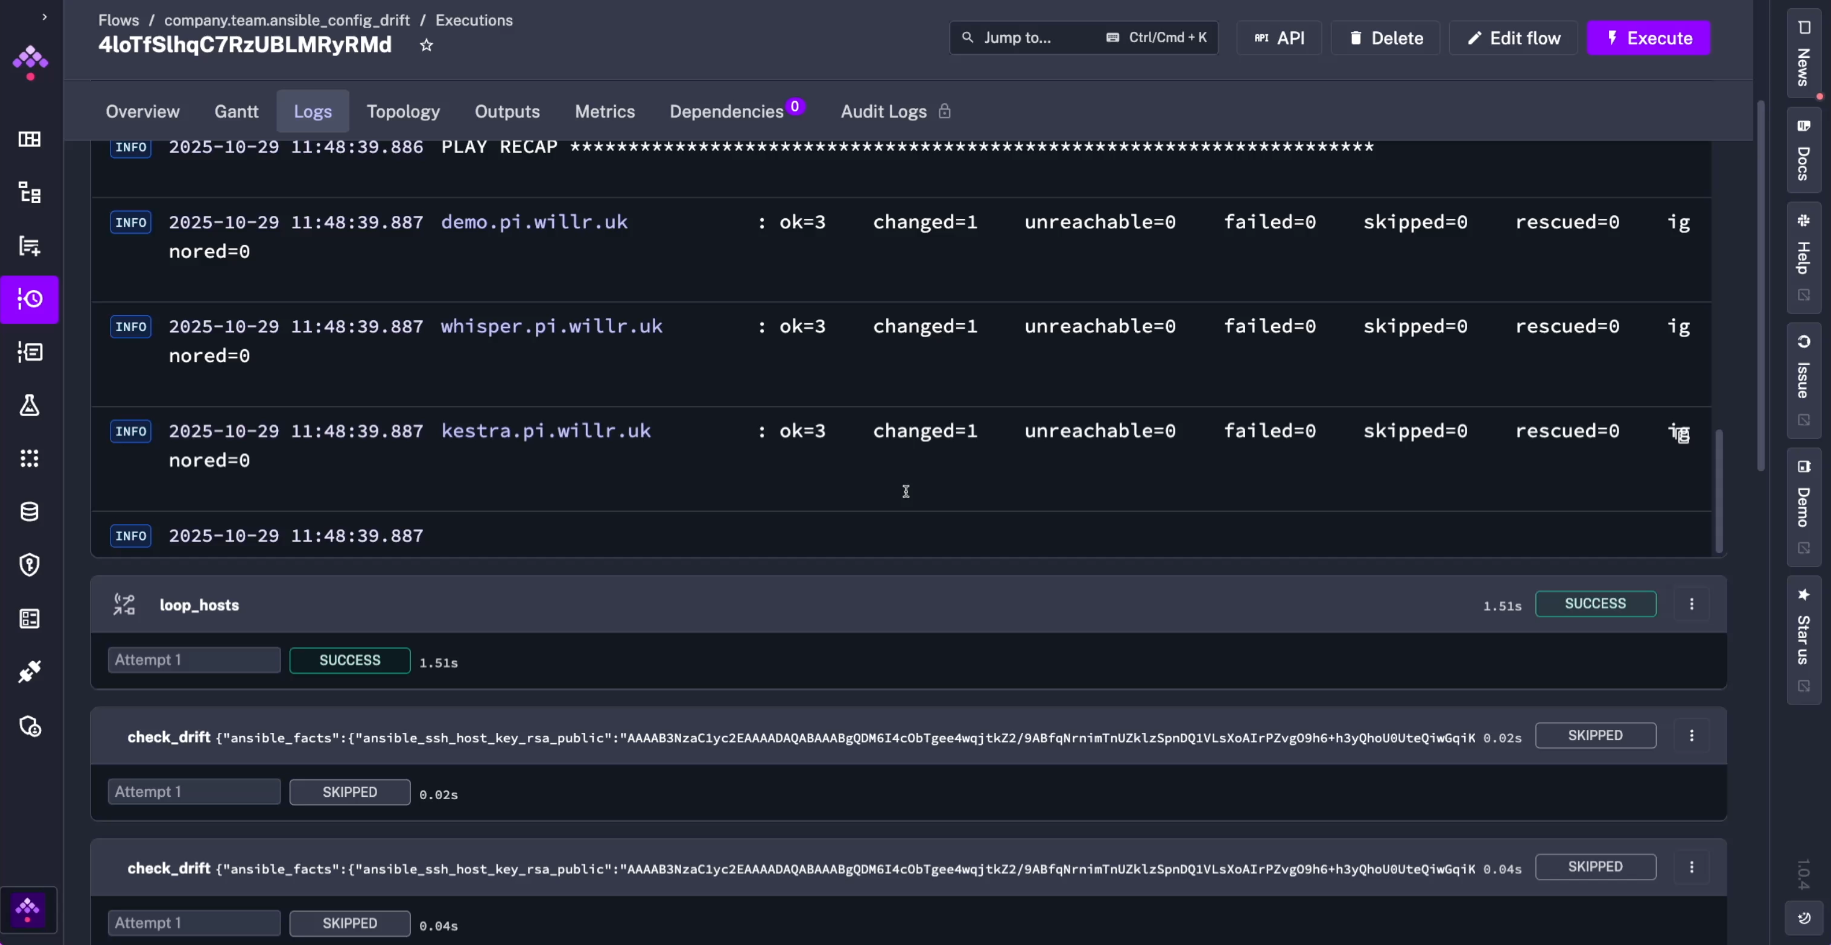Open the Attempt 1 selector under loop_hosts
1831x945 pixels.
(193, 660)
